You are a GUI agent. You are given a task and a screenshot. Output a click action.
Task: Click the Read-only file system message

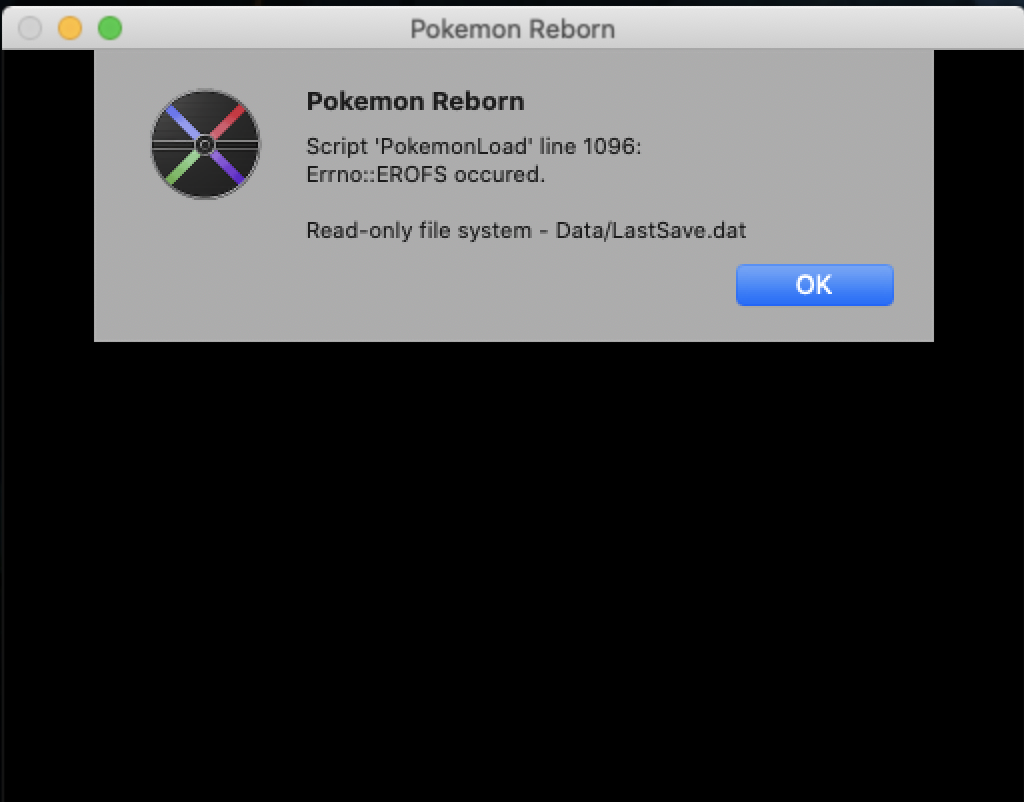click(x=419, y=231)
